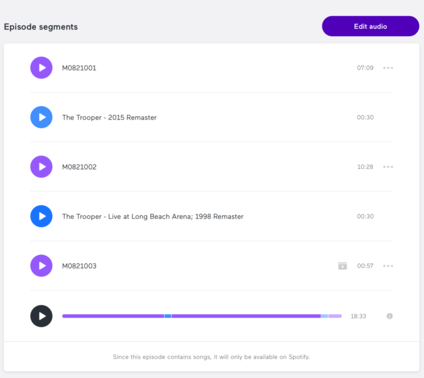Click the info icon next to 18:33
This screenshot has height=378, width=424.
[389, 316]
